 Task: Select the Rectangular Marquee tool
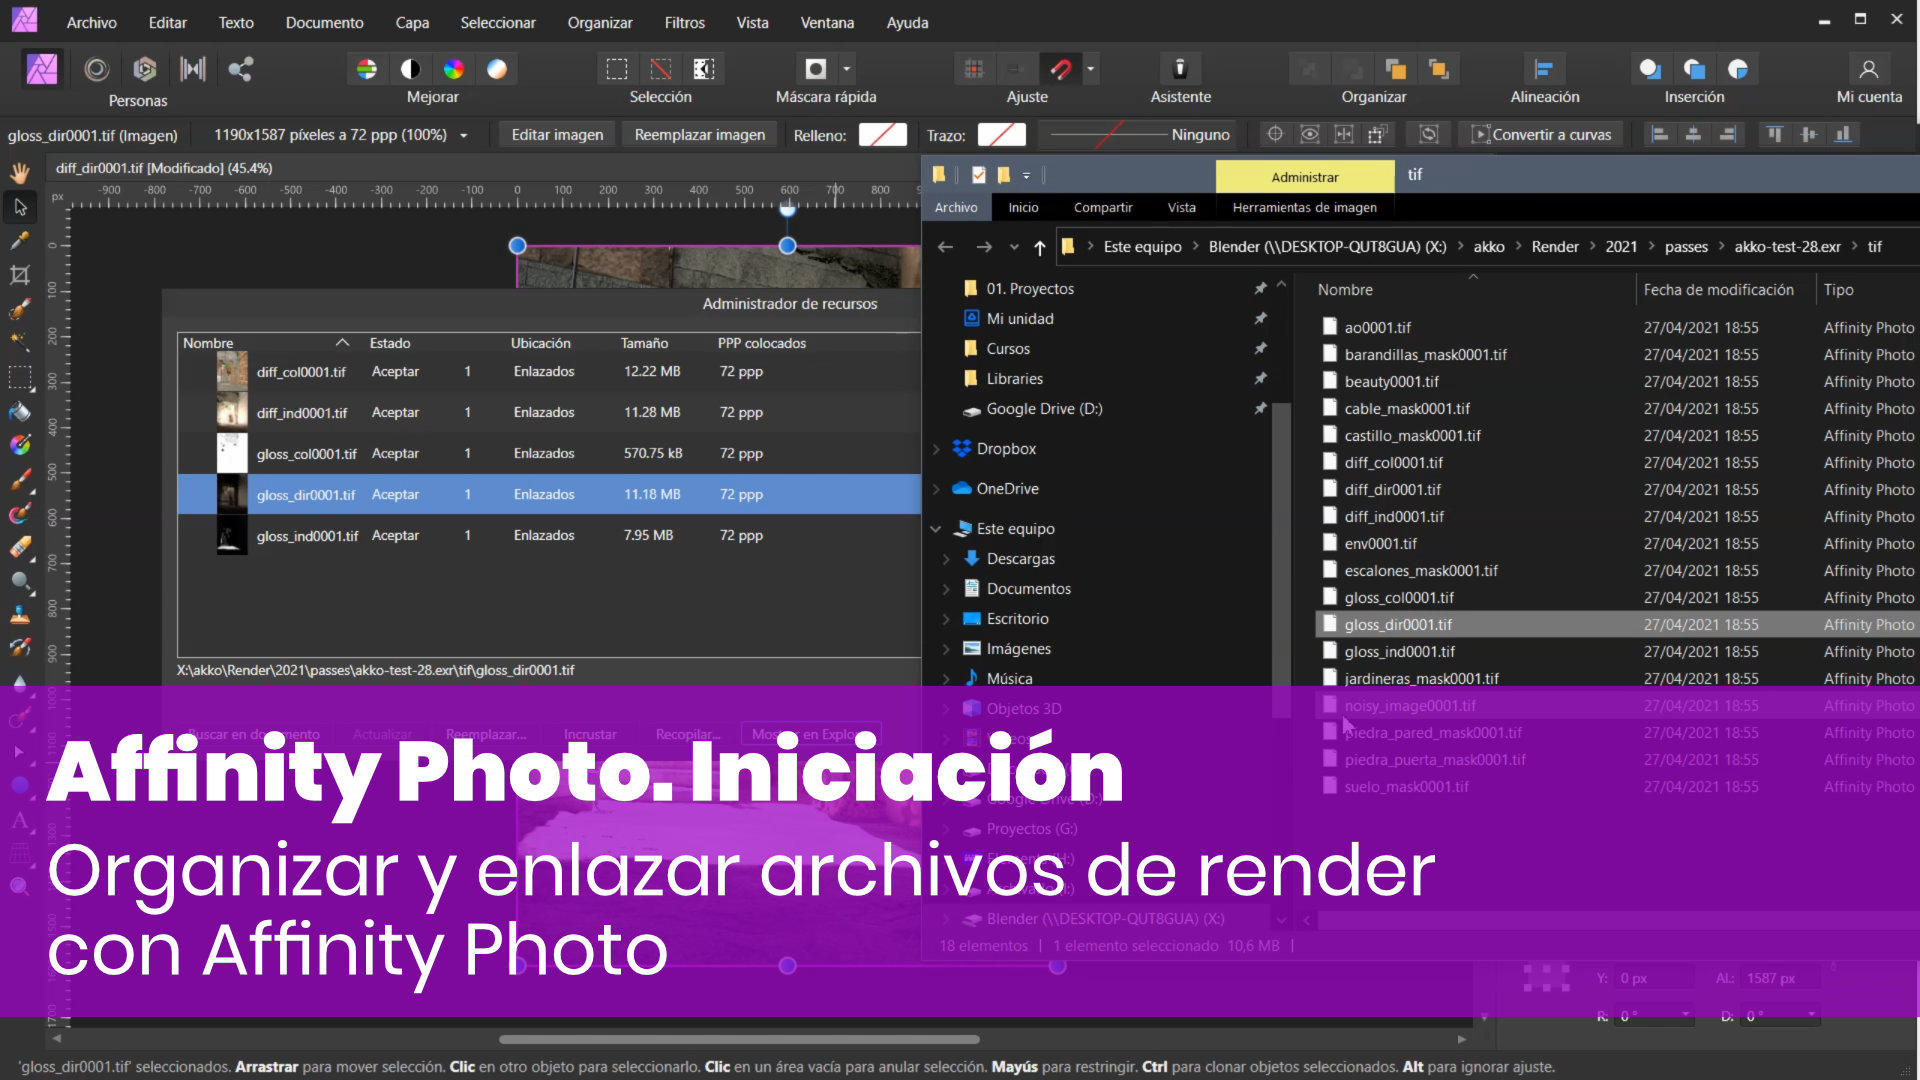20,377
